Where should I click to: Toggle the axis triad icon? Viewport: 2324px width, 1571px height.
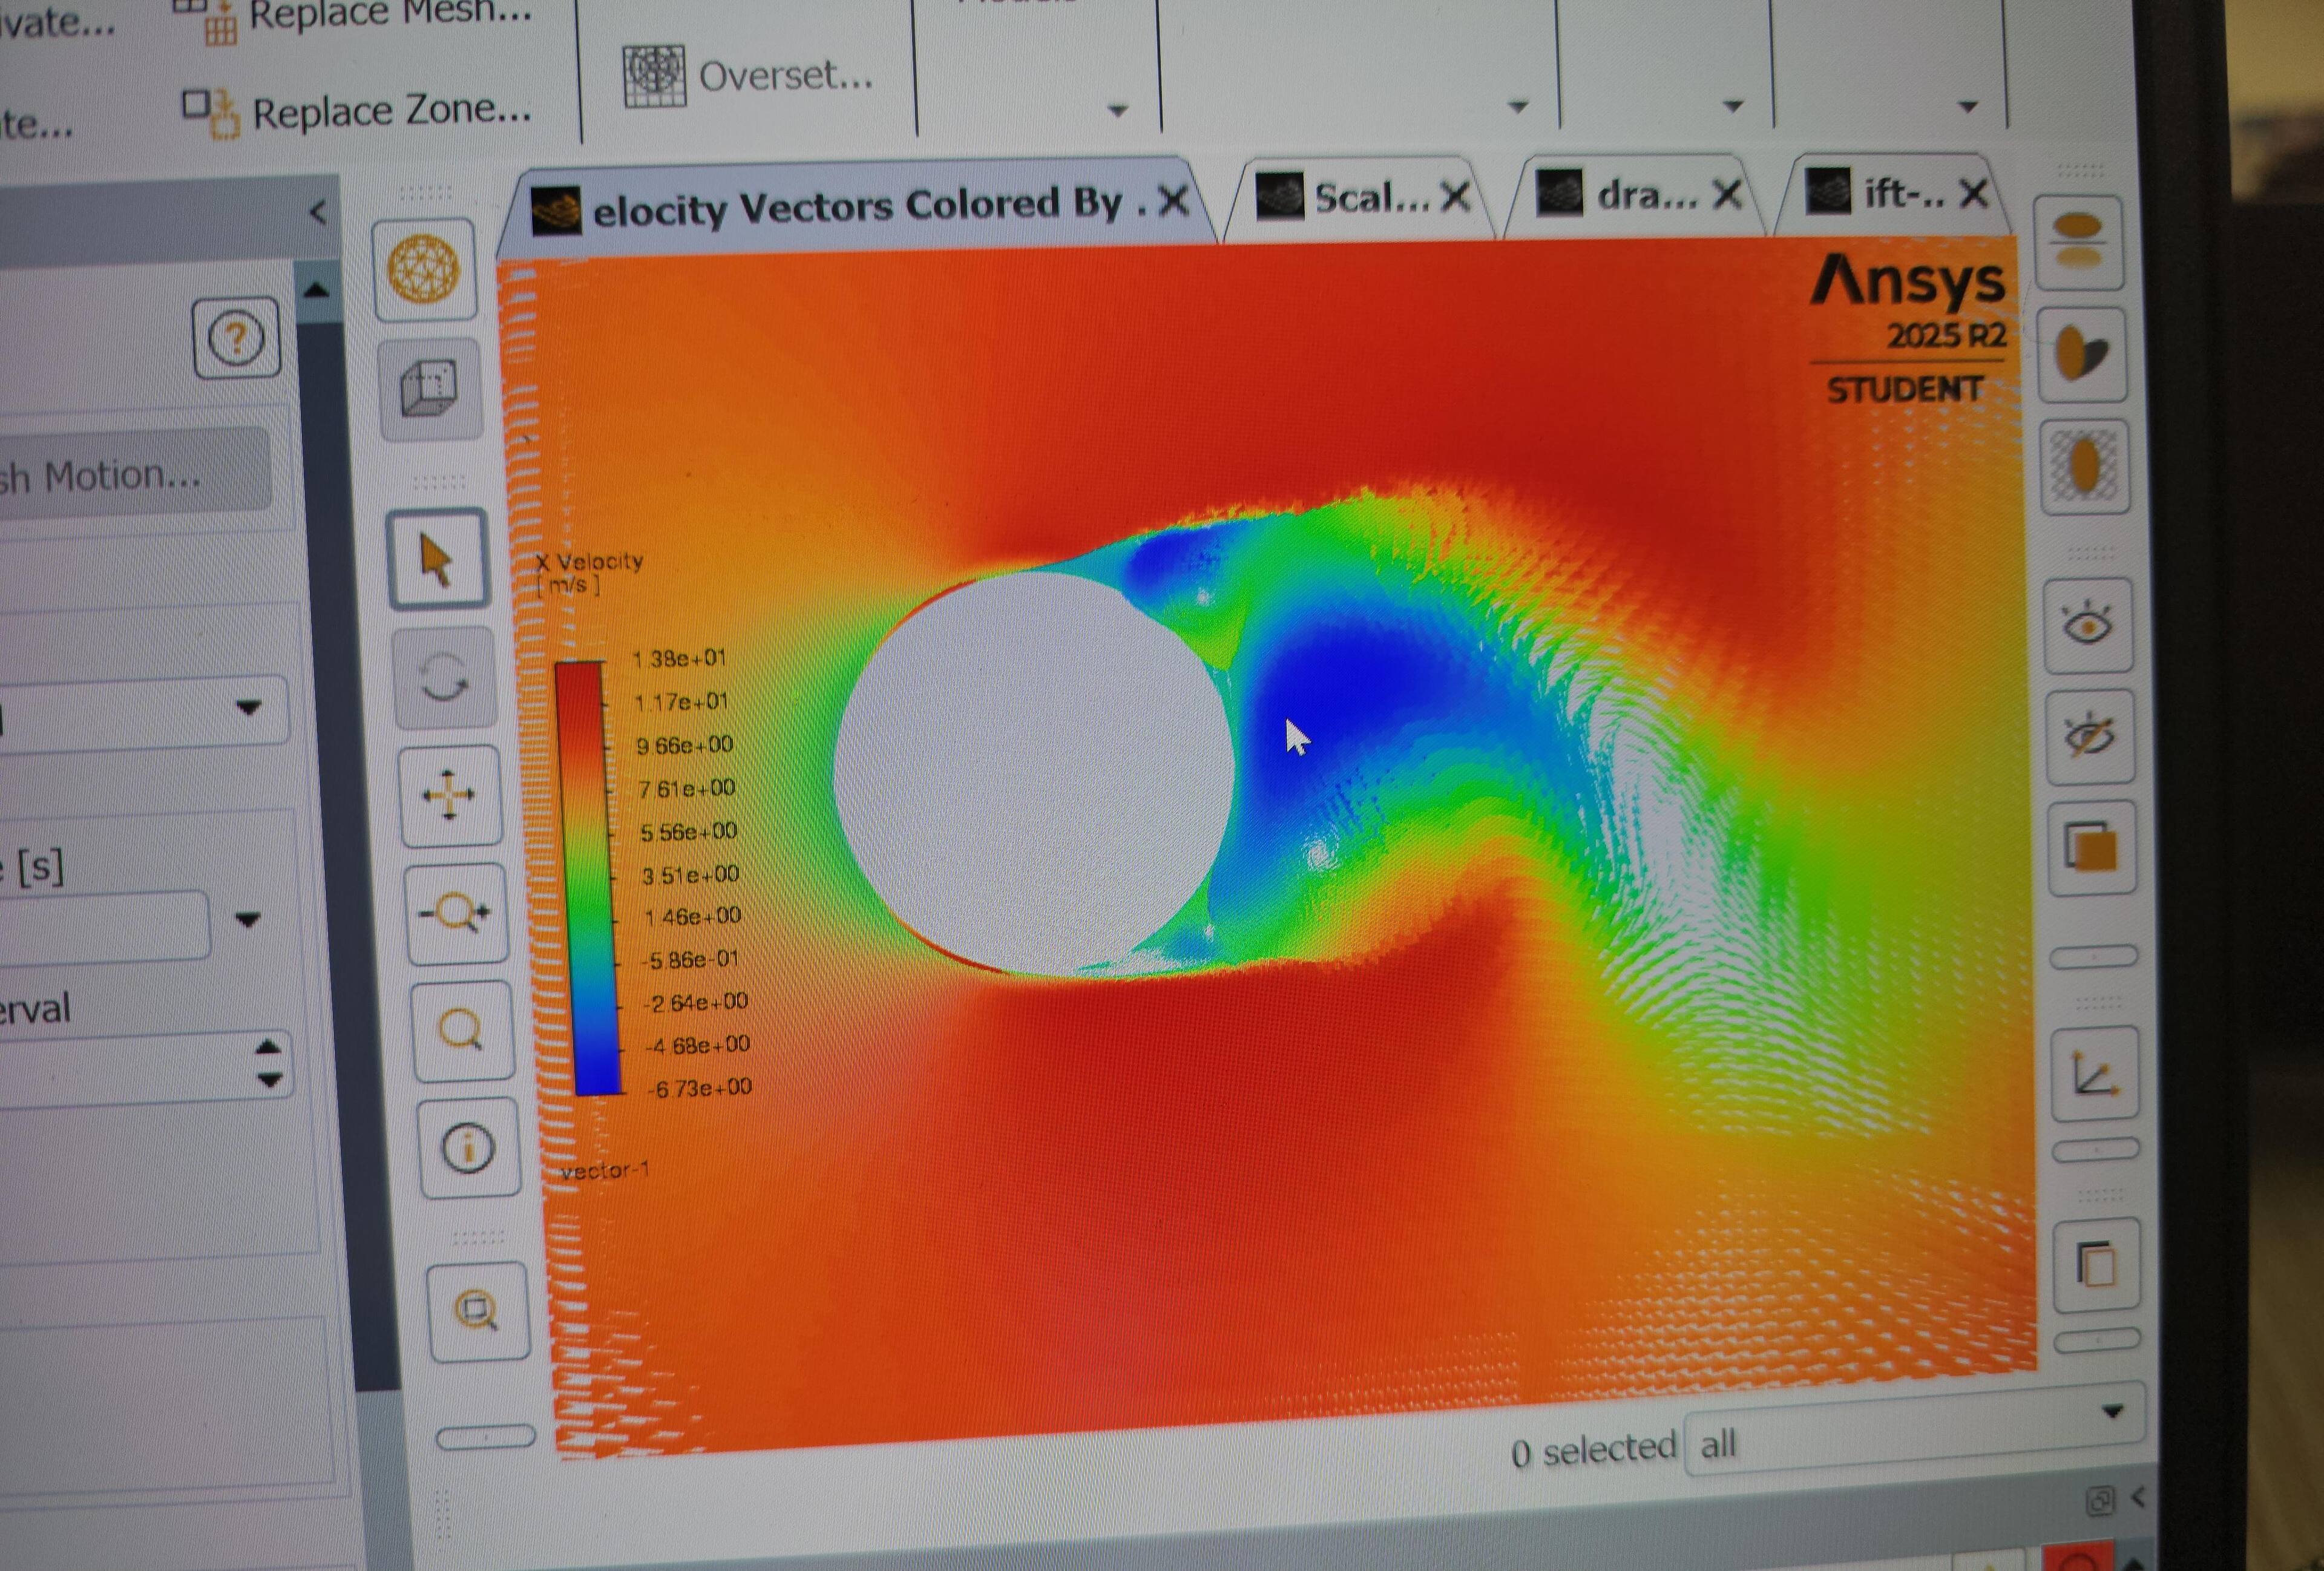click(x=2094, y=1075)
